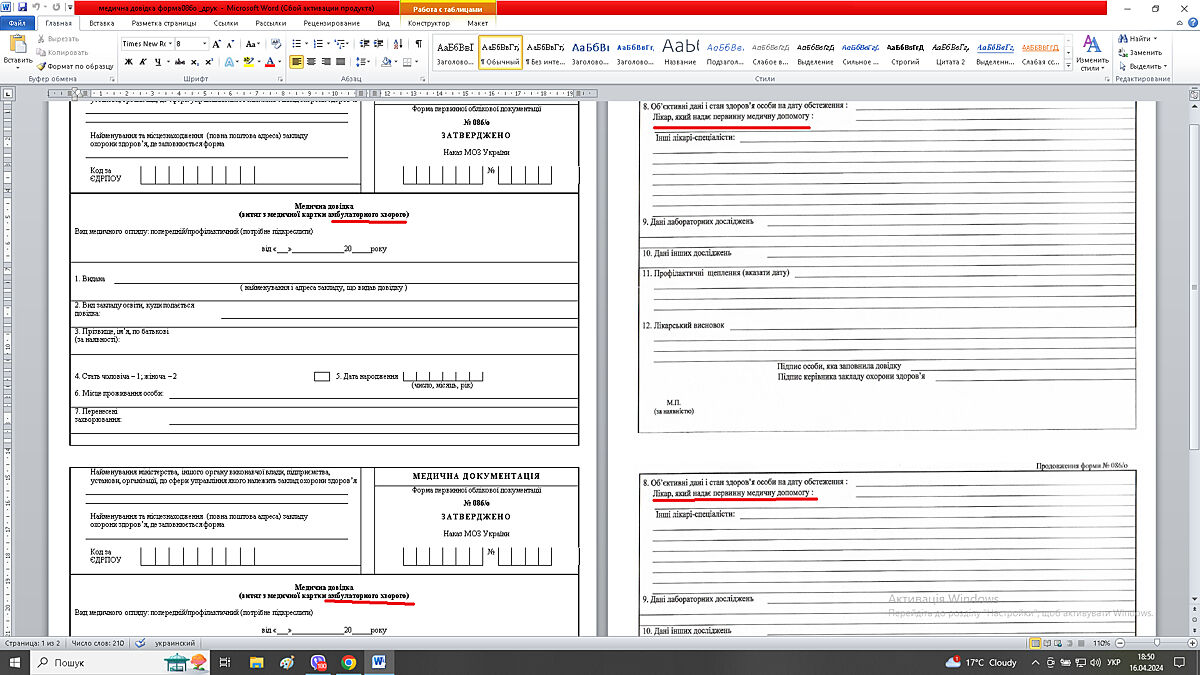1200x675 pixels.
Task: Select the Название style
Action: tap(680, 52)
